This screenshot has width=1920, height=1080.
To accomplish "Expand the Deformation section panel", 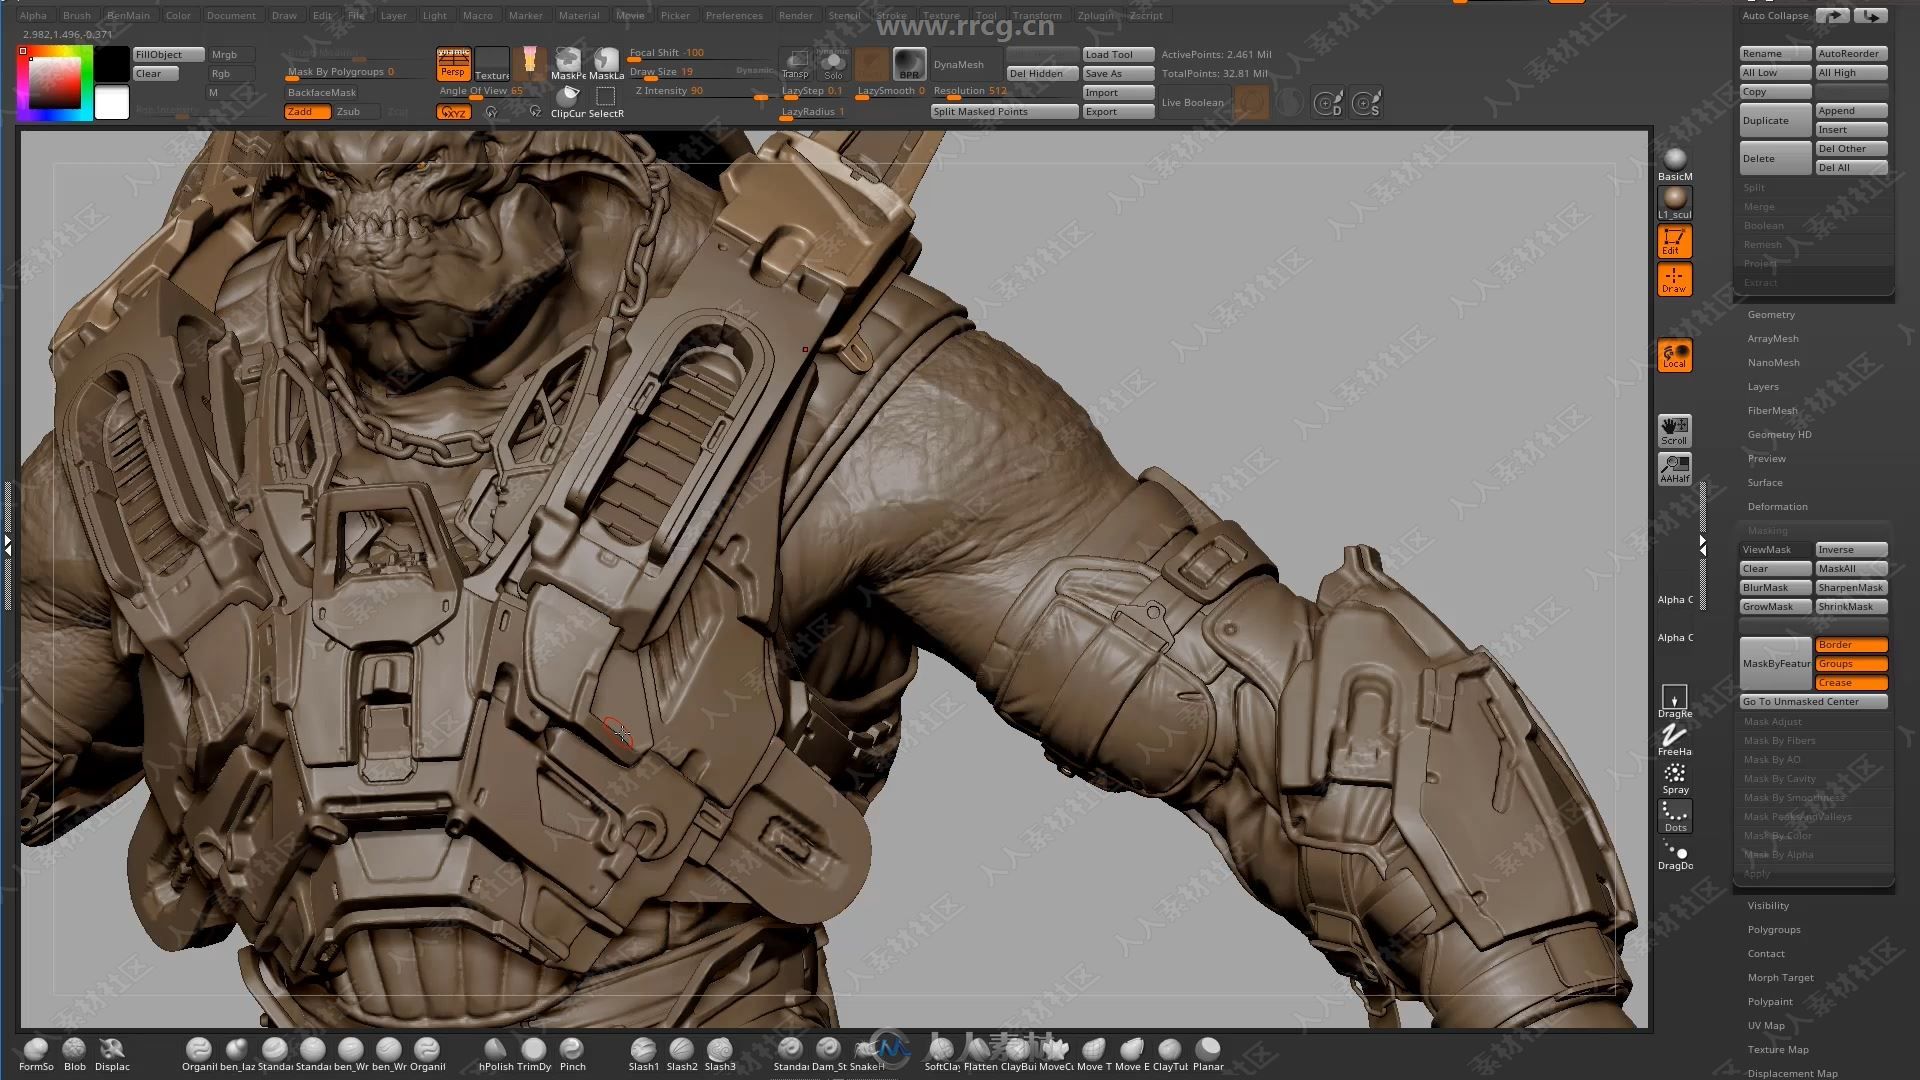I will pos(1779,506).
